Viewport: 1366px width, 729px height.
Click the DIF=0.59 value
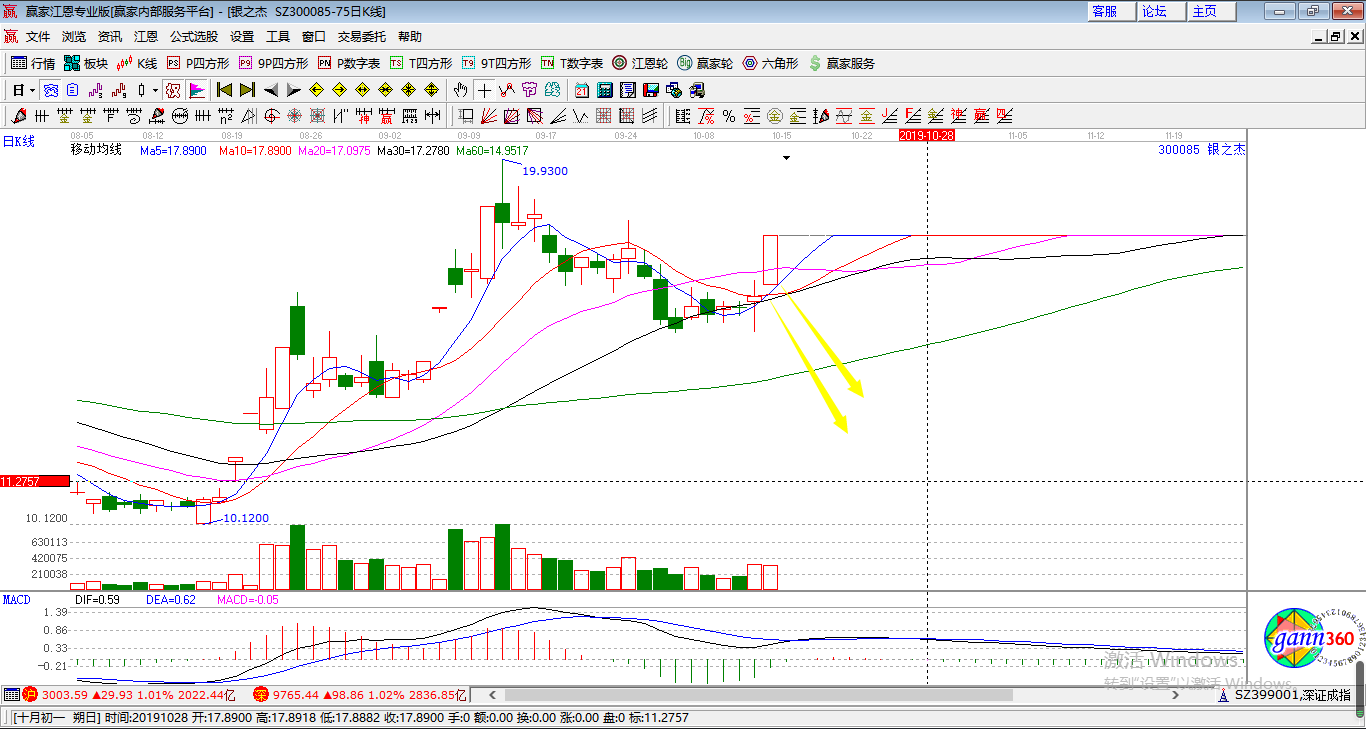pyautogui.click(x=97, y=600)
